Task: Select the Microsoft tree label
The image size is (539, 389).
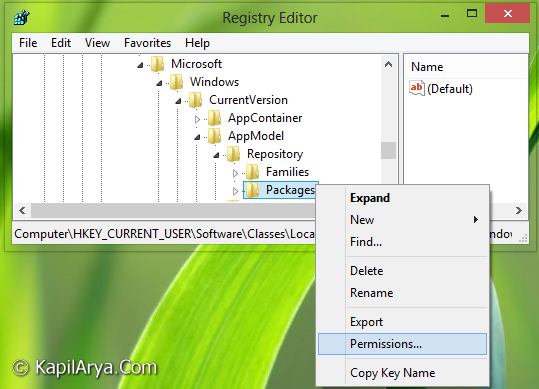Action: 197,64
